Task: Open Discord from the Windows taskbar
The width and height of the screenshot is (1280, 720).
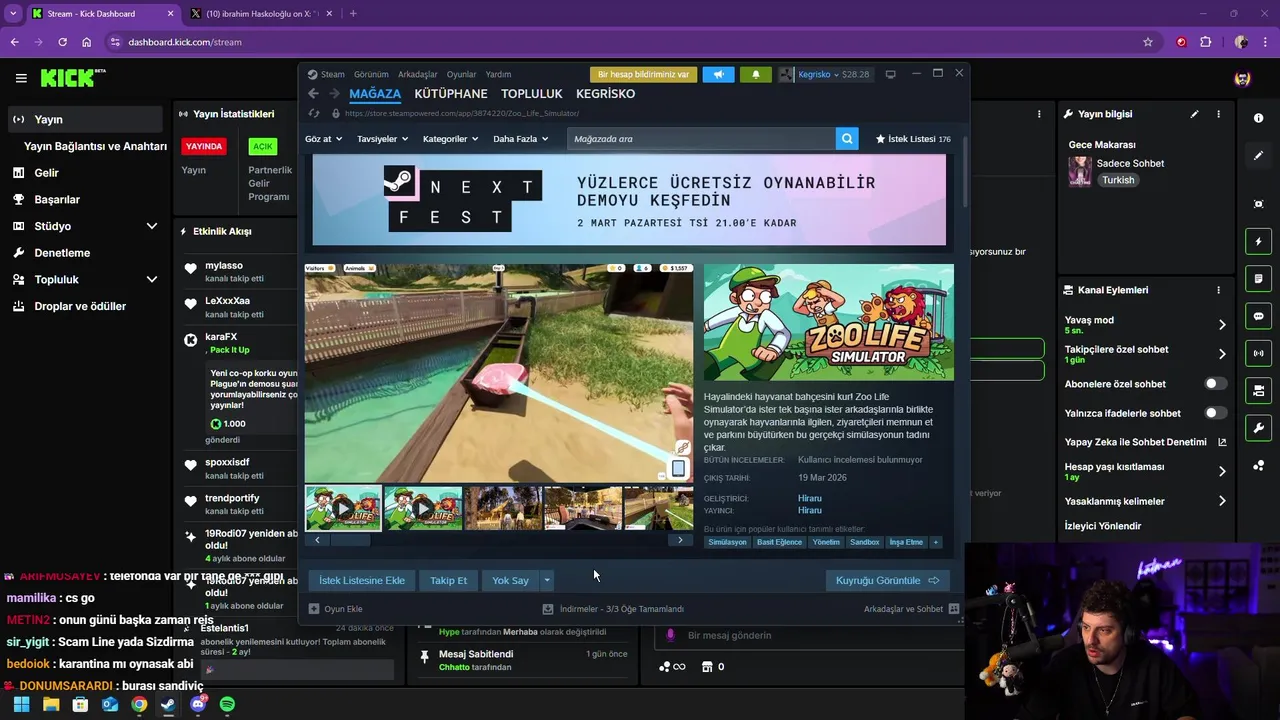Action: [198, 704]
